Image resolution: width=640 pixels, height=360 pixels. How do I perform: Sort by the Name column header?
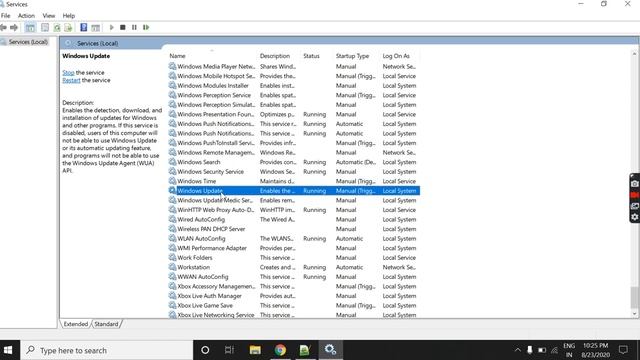(x=177, y=56)
